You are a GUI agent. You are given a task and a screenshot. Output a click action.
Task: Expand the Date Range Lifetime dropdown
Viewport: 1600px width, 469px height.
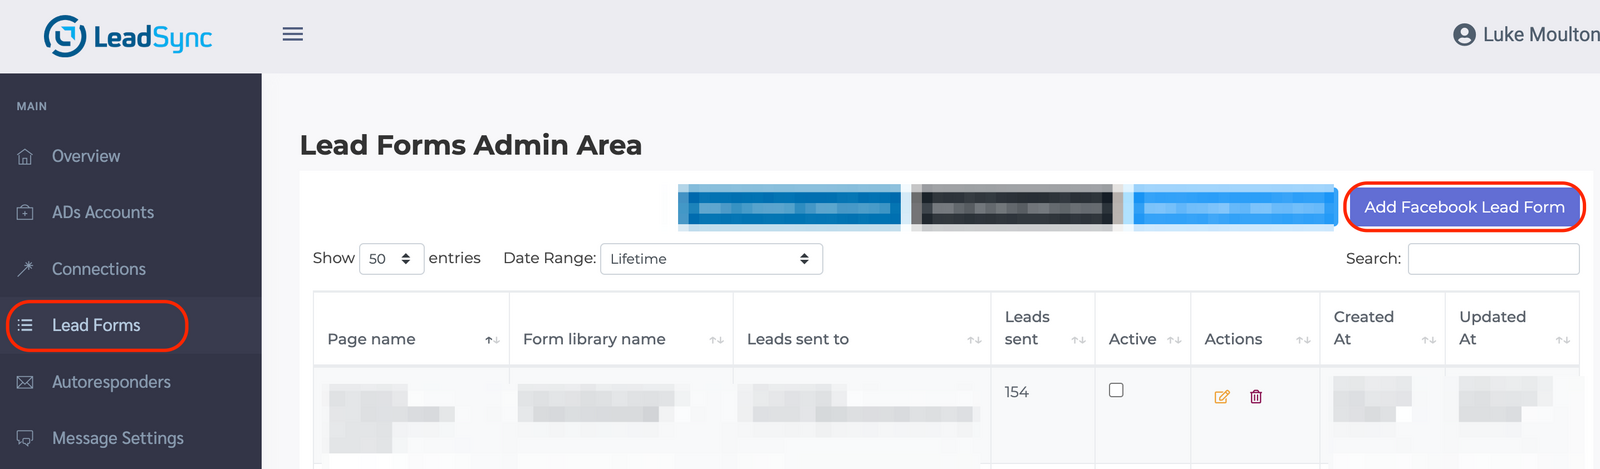click(x=711, y=259)
